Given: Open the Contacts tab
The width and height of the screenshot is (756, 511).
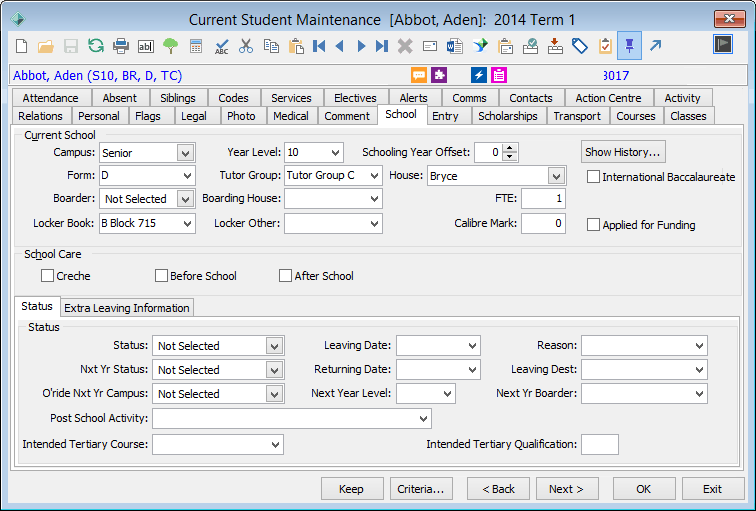Looking at the screenshot, I should [x=531, y=98].
